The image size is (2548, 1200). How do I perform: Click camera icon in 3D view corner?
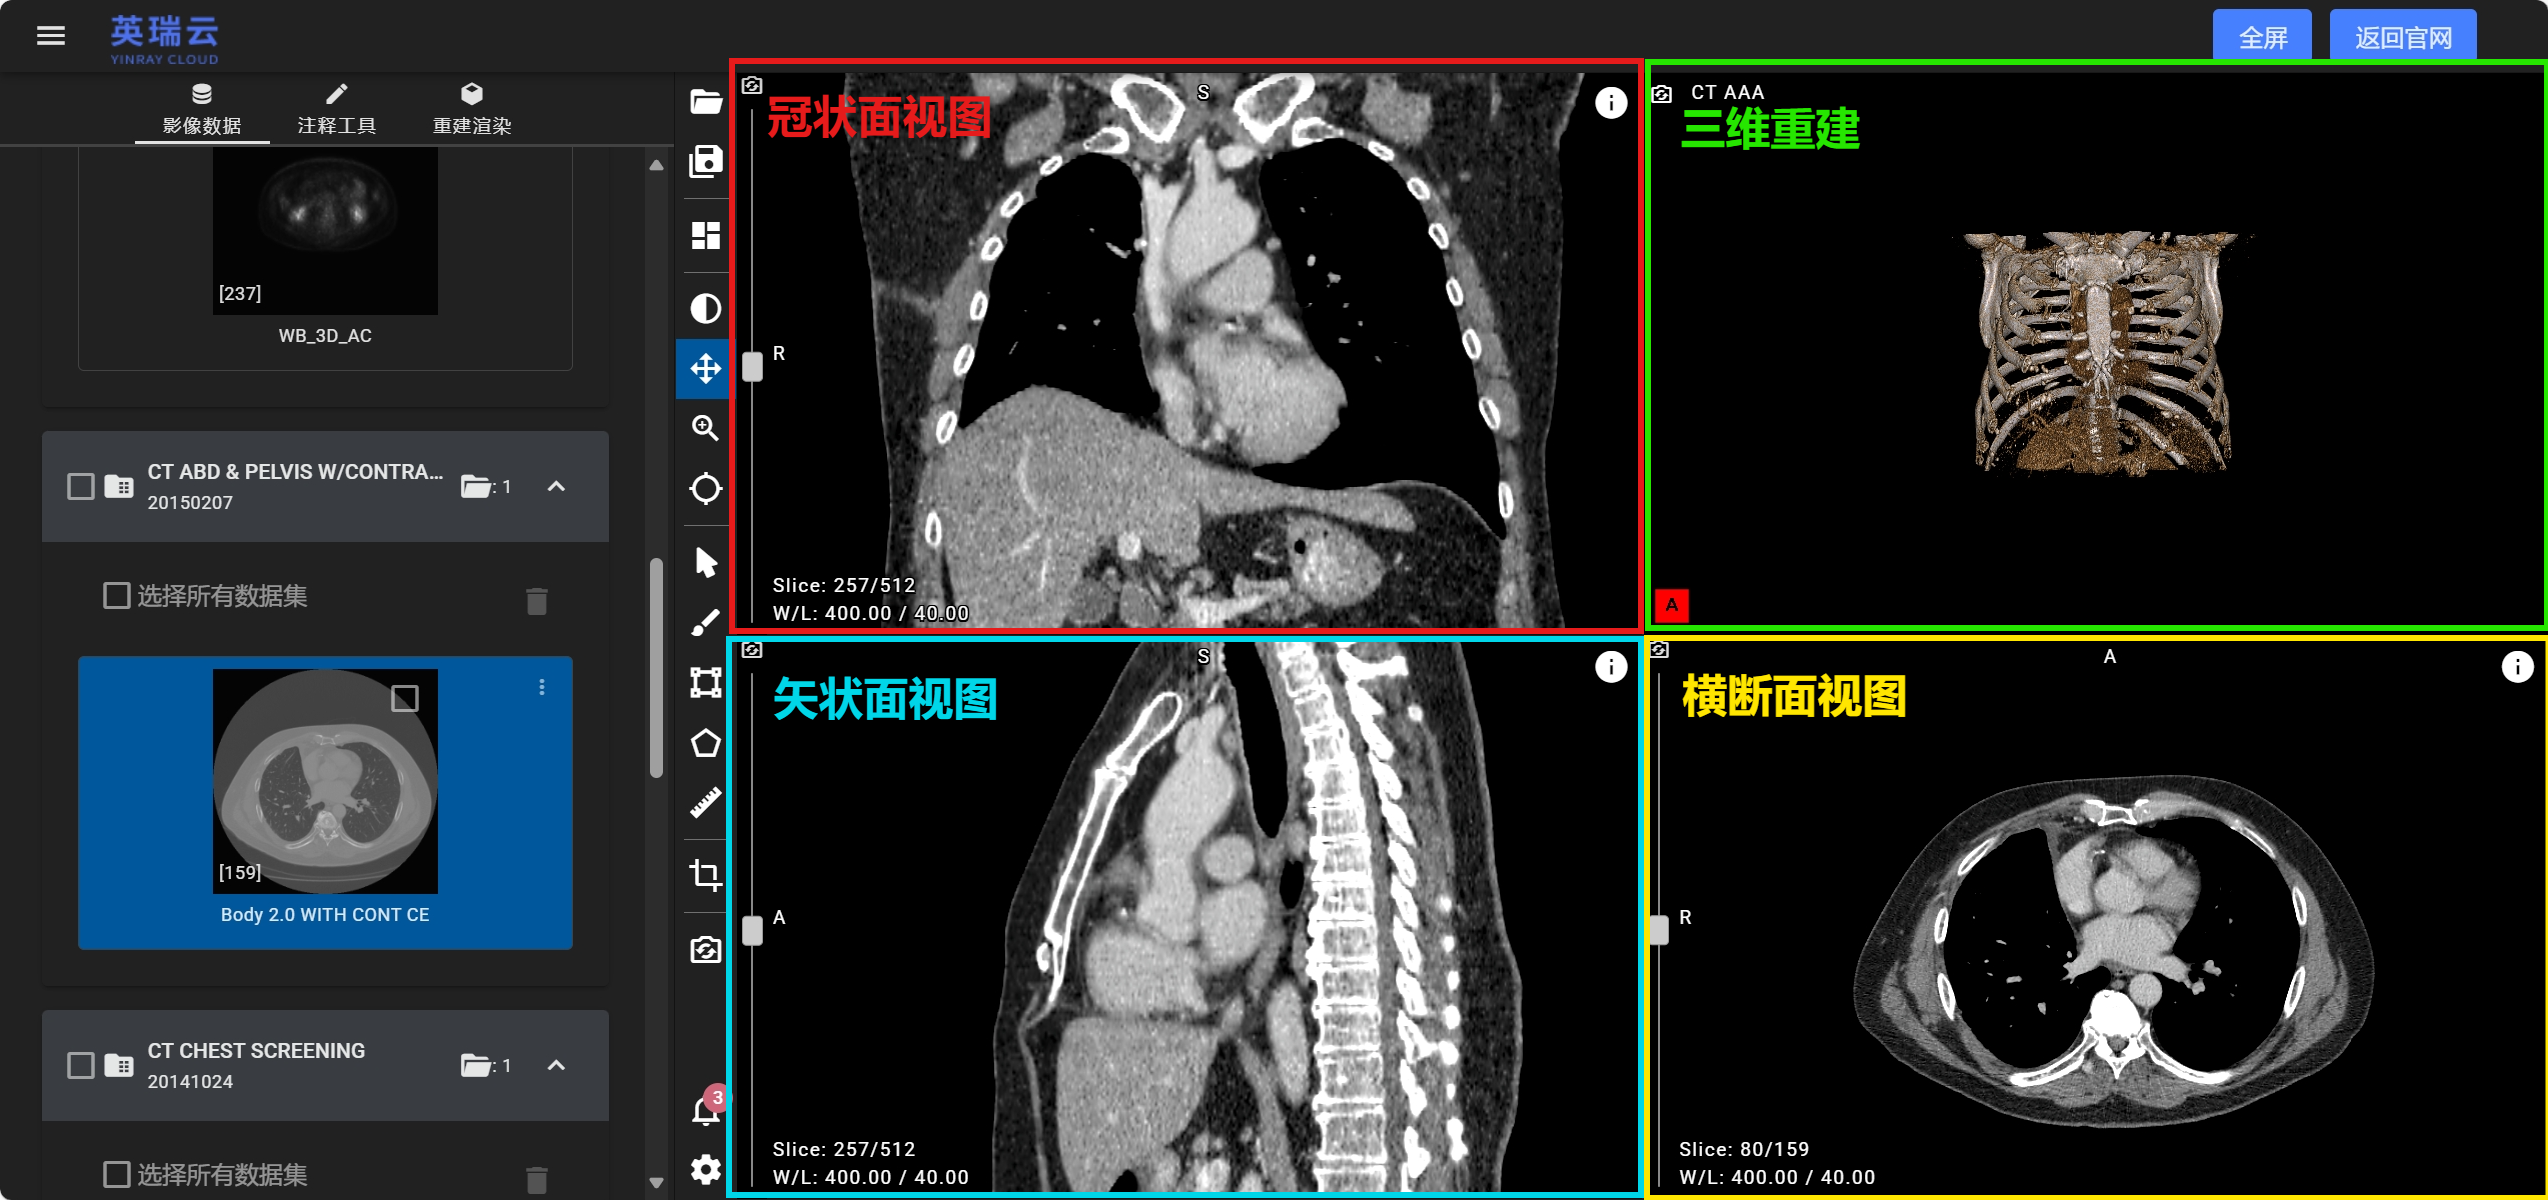click(1661, 94)
